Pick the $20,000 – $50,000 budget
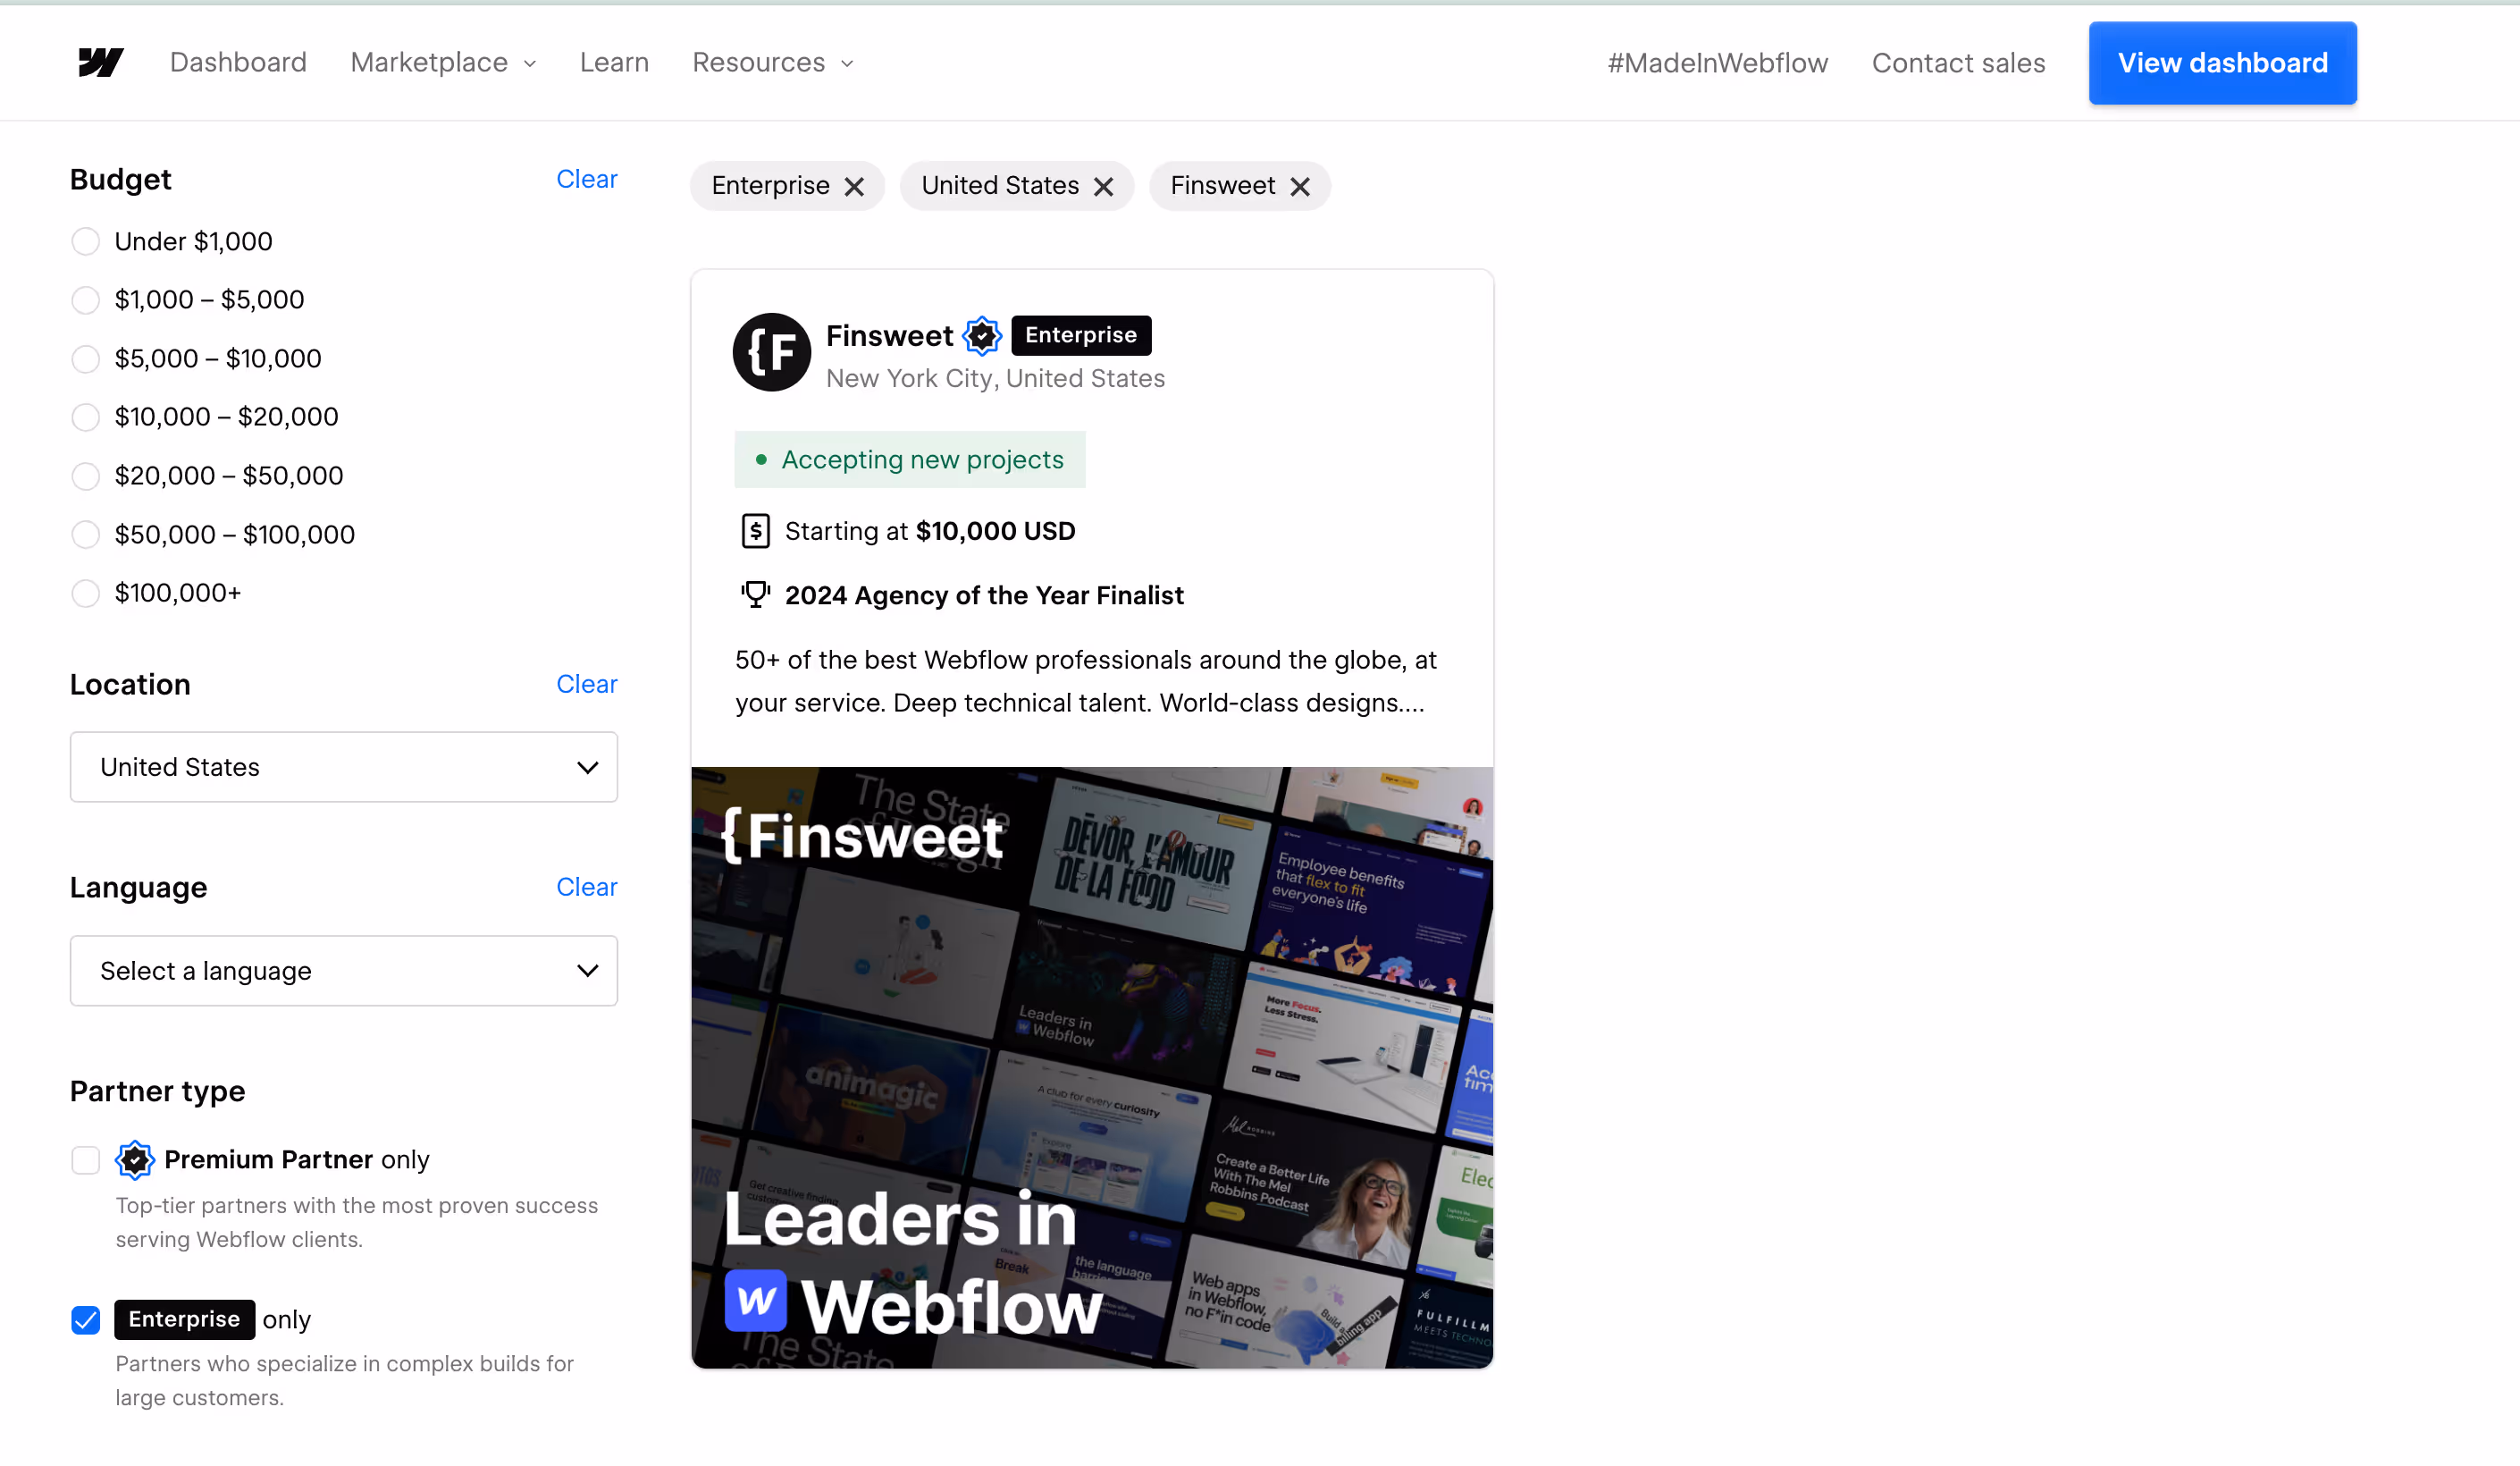 [86, 476]
